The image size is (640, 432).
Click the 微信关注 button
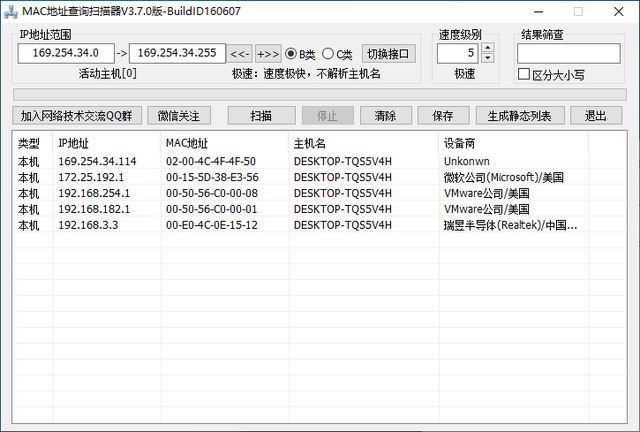(x=179, y=116)
